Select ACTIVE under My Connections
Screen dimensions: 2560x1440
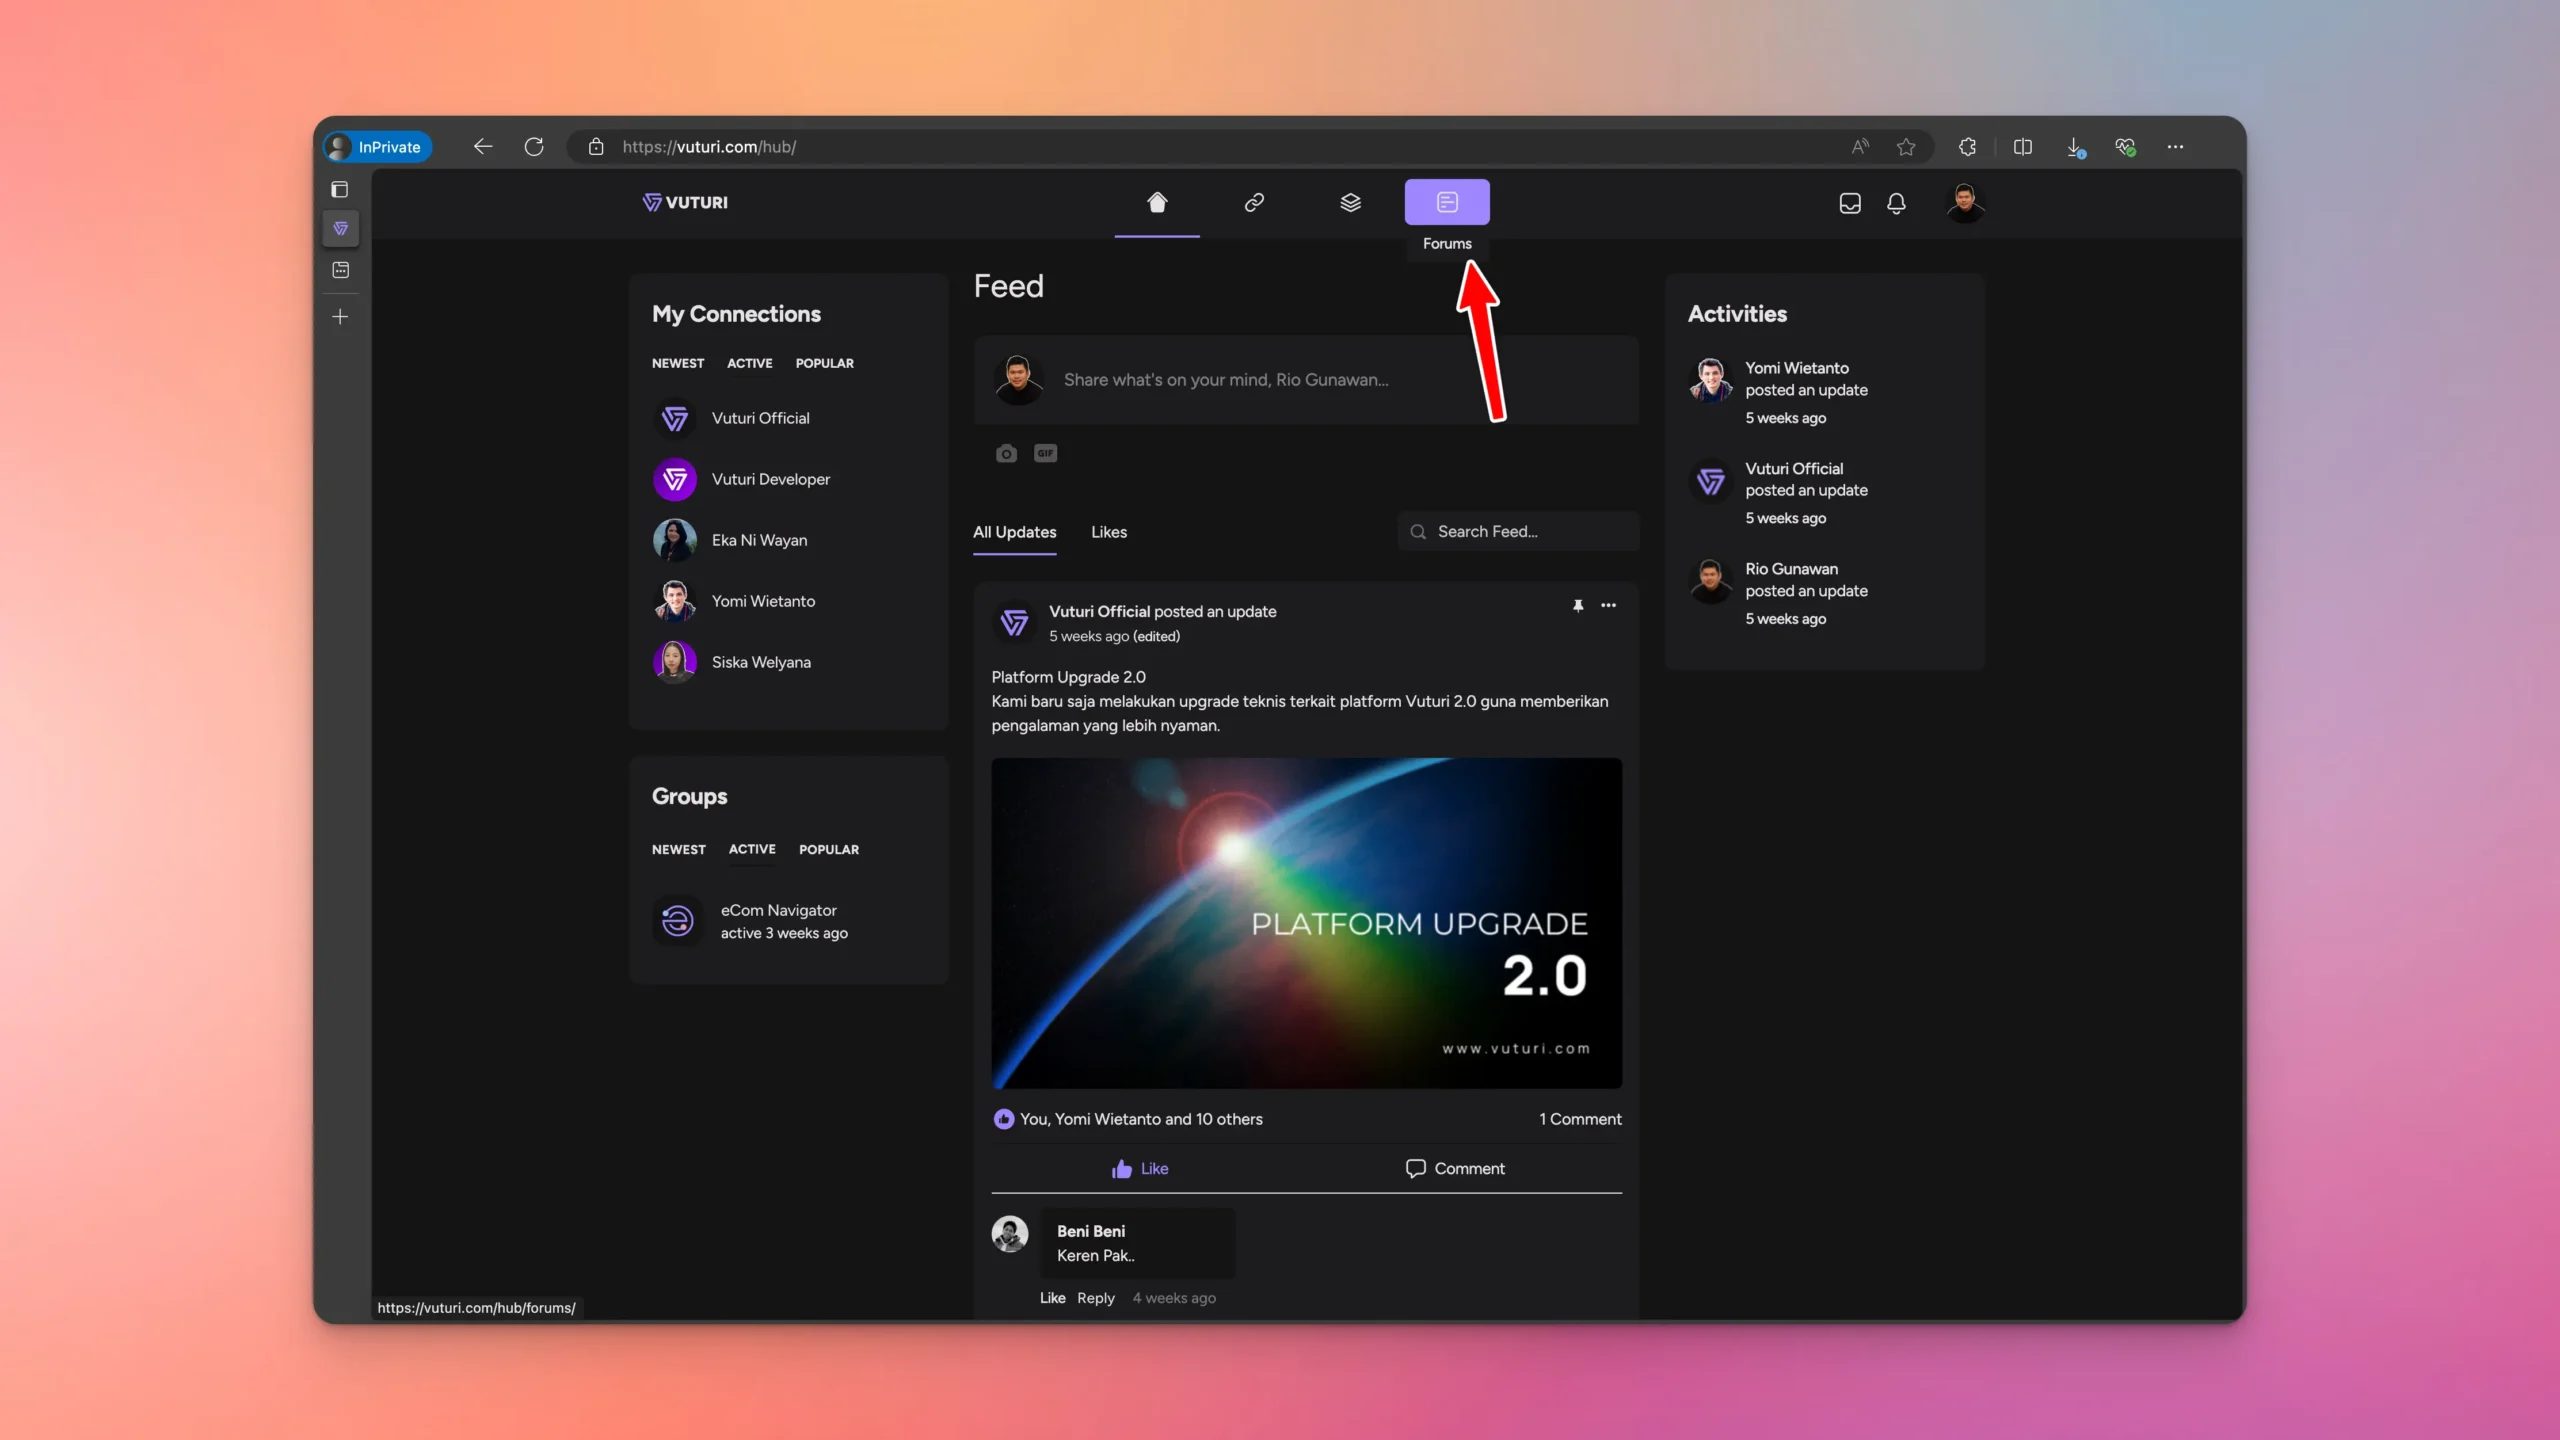[750, 363]
